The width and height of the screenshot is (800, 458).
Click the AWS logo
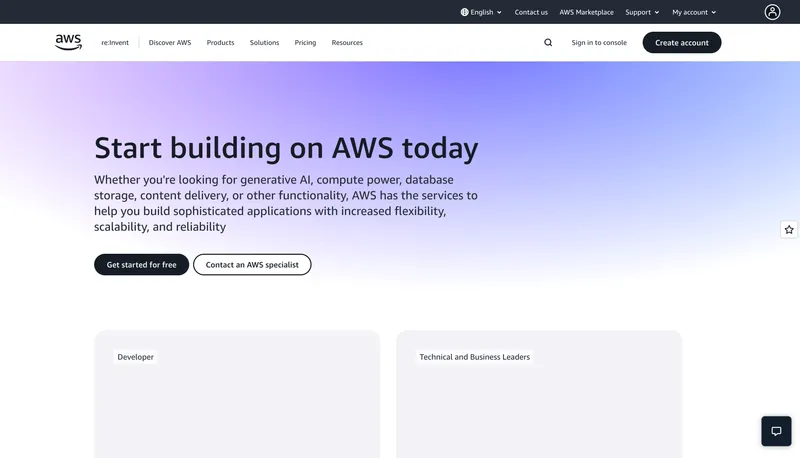68,42
